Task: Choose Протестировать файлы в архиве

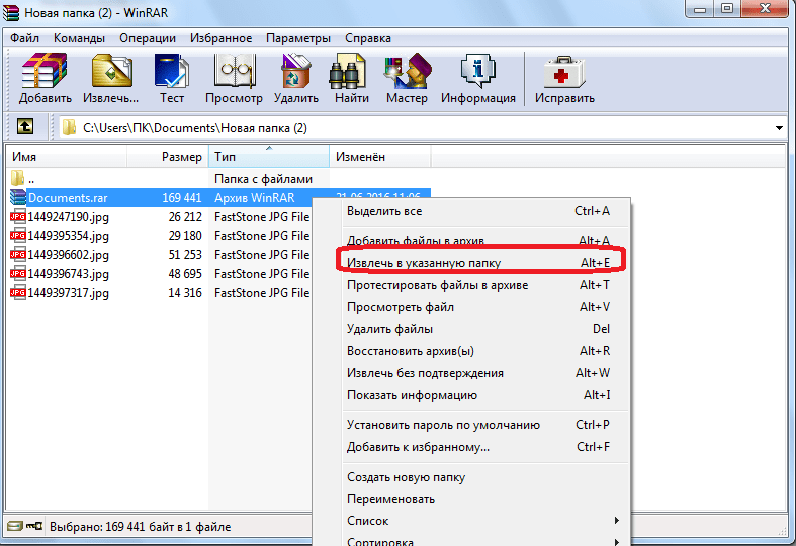Action: pos(479,285)
